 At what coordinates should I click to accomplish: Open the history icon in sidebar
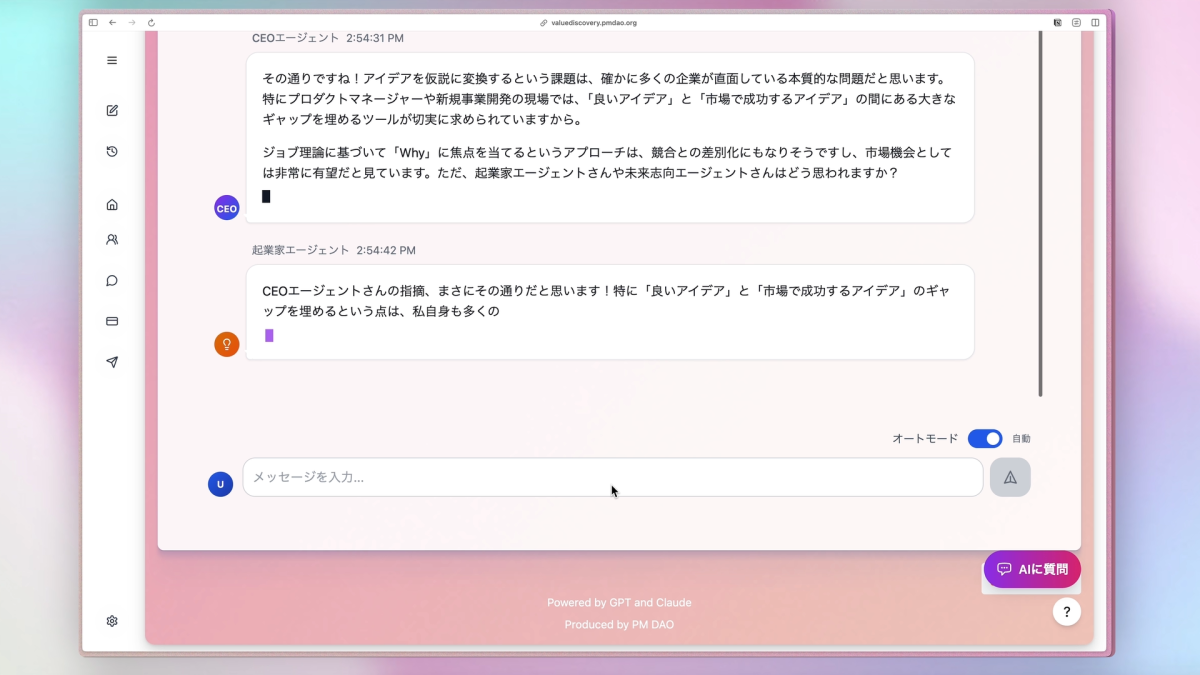tap(112, 152)
